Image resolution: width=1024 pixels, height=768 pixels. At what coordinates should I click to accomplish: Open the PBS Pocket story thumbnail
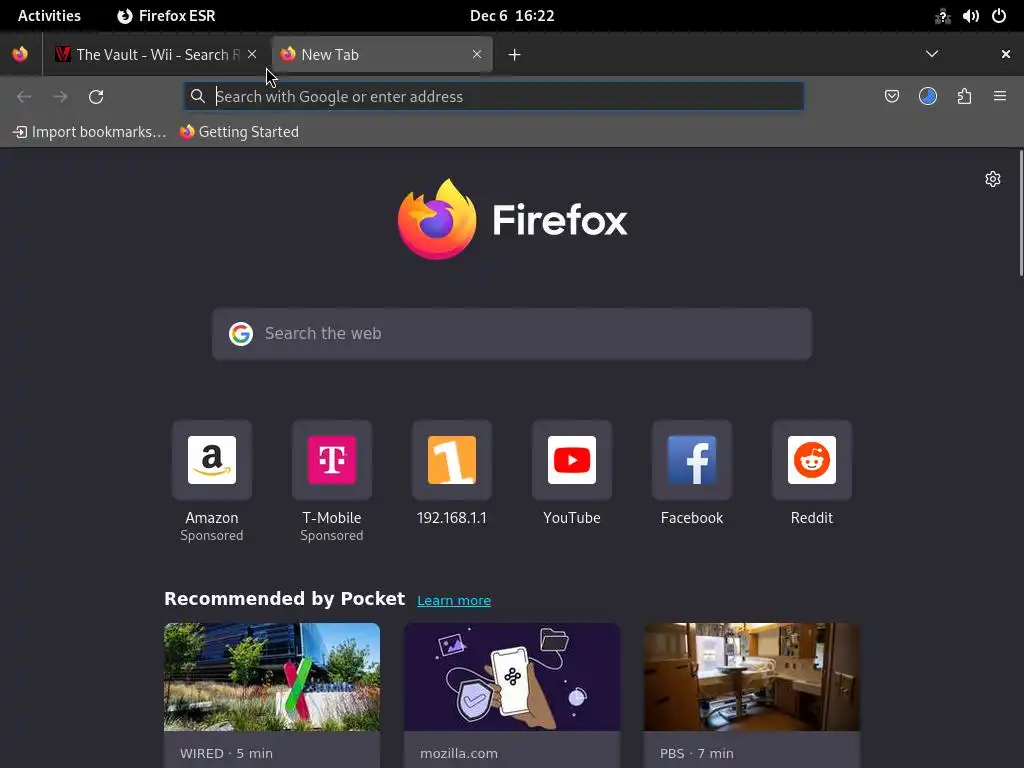(x=752, y=677)
